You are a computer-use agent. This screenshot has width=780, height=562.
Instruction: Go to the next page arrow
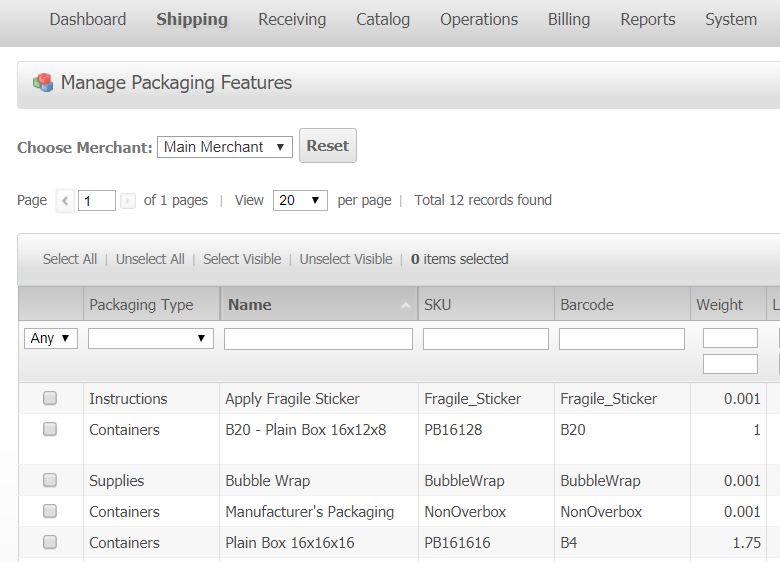[128, 201]
